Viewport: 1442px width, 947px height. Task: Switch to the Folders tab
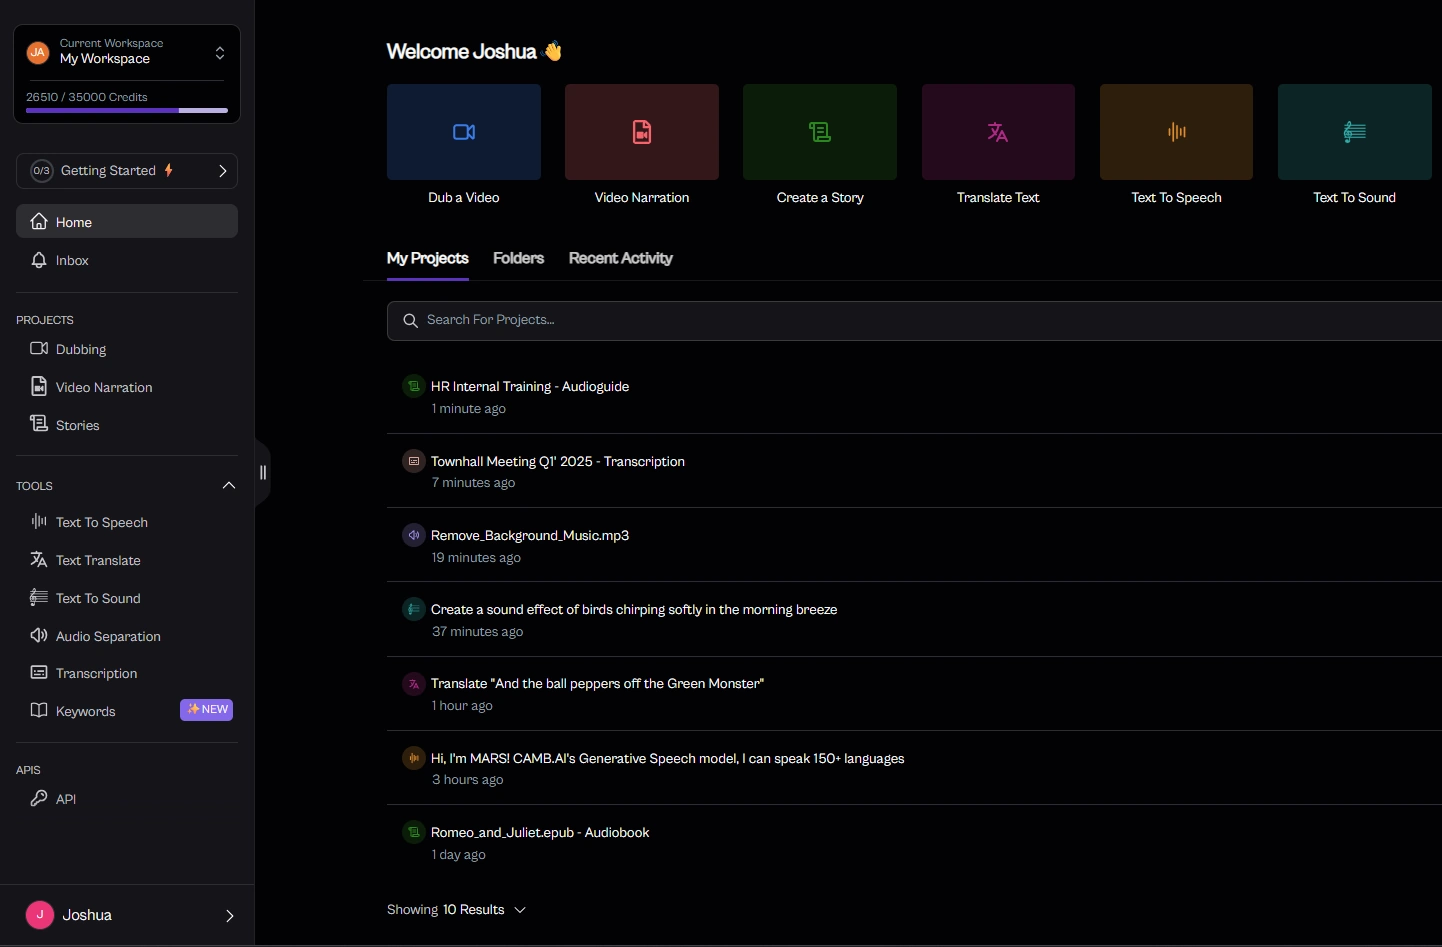(x=518, y=258)
